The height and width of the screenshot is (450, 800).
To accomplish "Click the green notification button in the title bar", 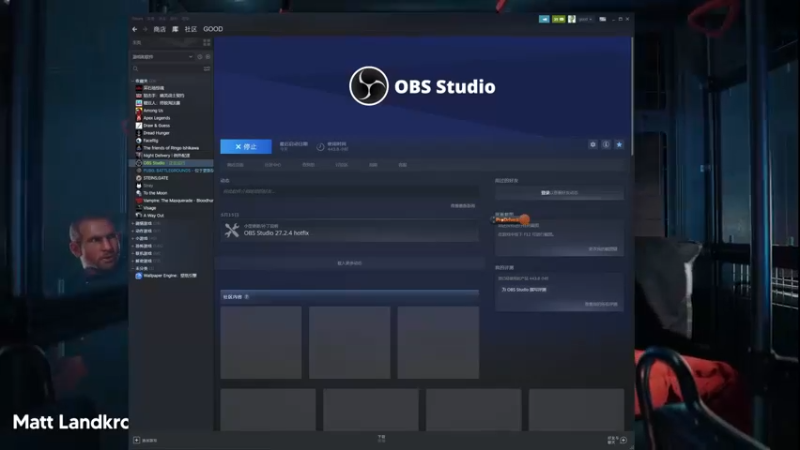I will 559,19.
